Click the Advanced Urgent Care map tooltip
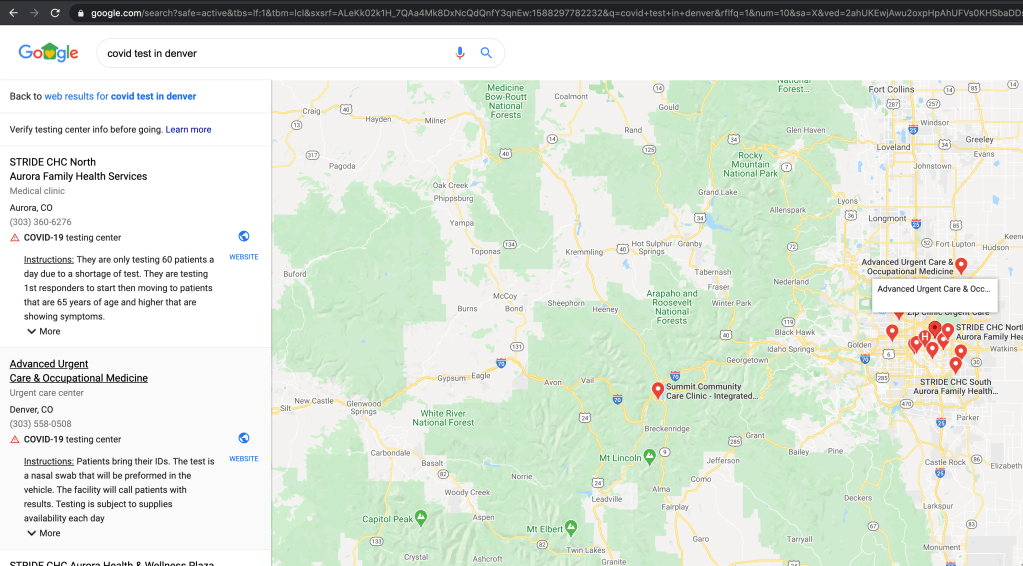This screenshot has width=1023, height=566. (933, 289)
